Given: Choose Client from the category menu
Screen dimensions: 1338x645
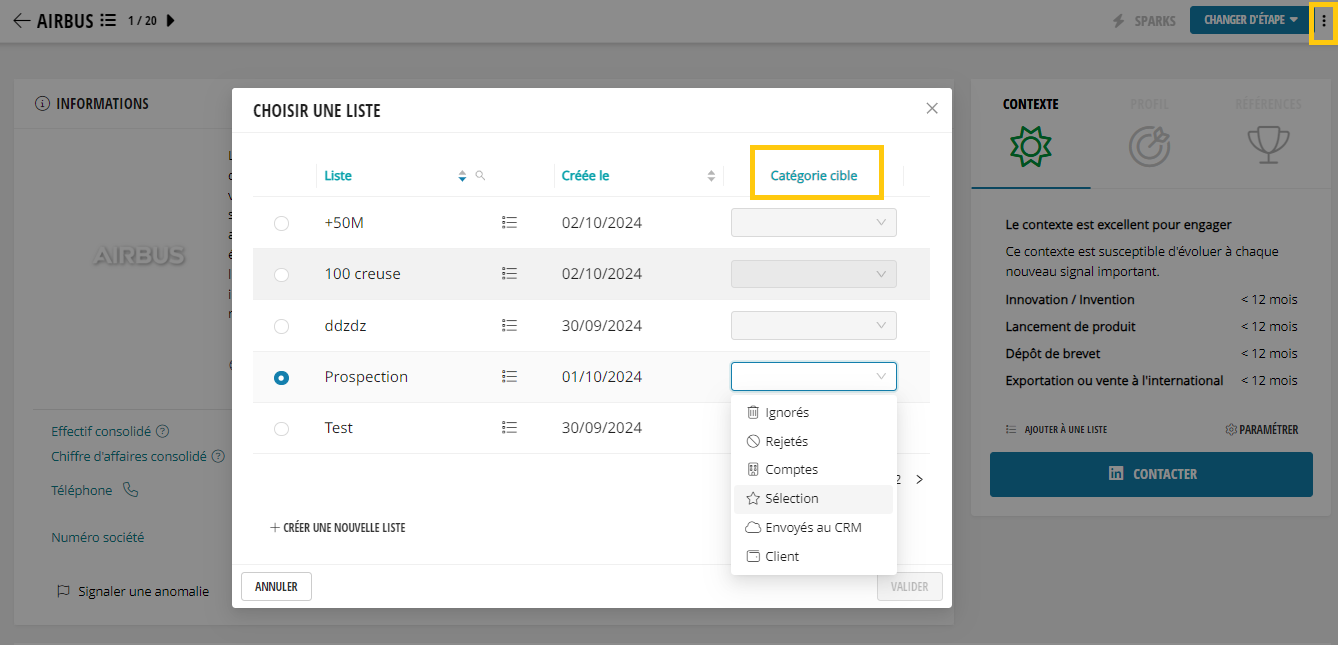Looking at the screenshot, I should click(813, 556).
